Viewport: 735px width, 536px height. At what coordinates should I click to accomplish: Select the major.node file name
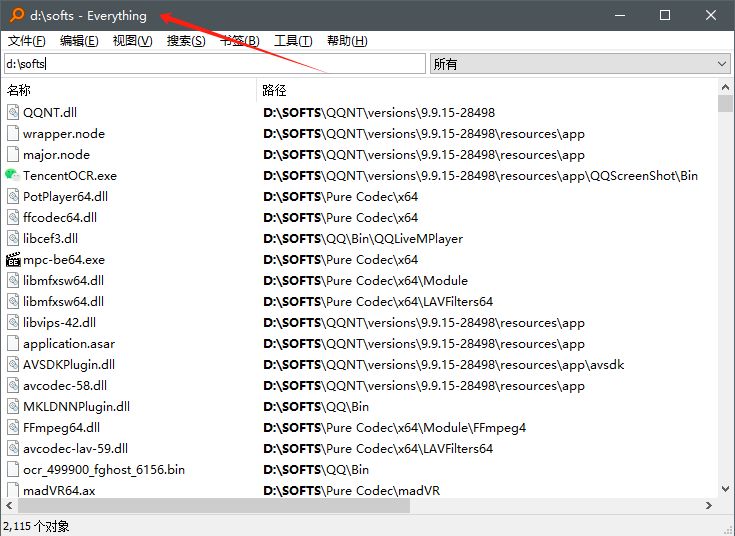(56, 154)
